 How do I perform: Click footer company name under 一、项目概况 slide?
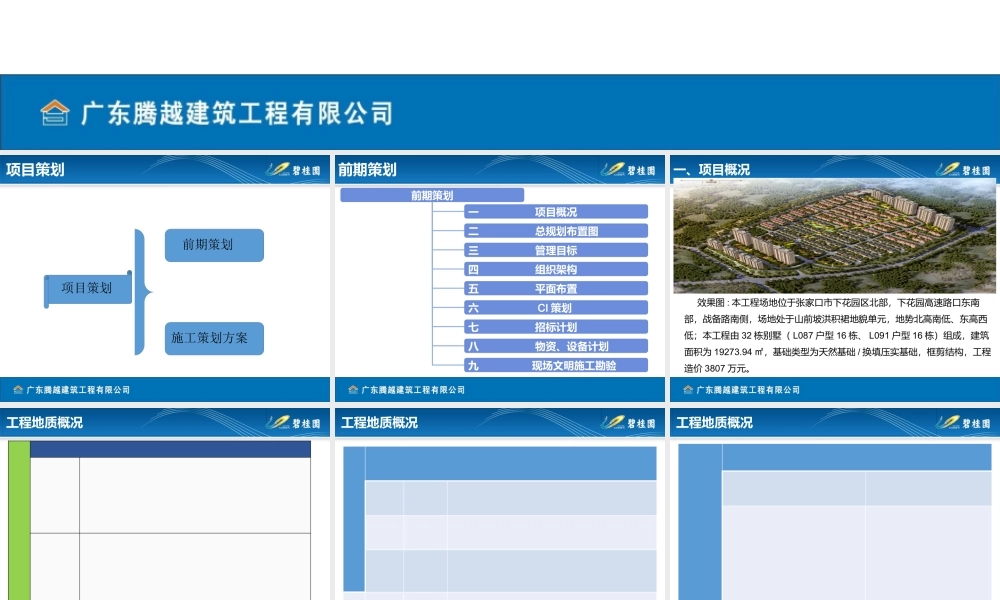[x=747, y=390]
